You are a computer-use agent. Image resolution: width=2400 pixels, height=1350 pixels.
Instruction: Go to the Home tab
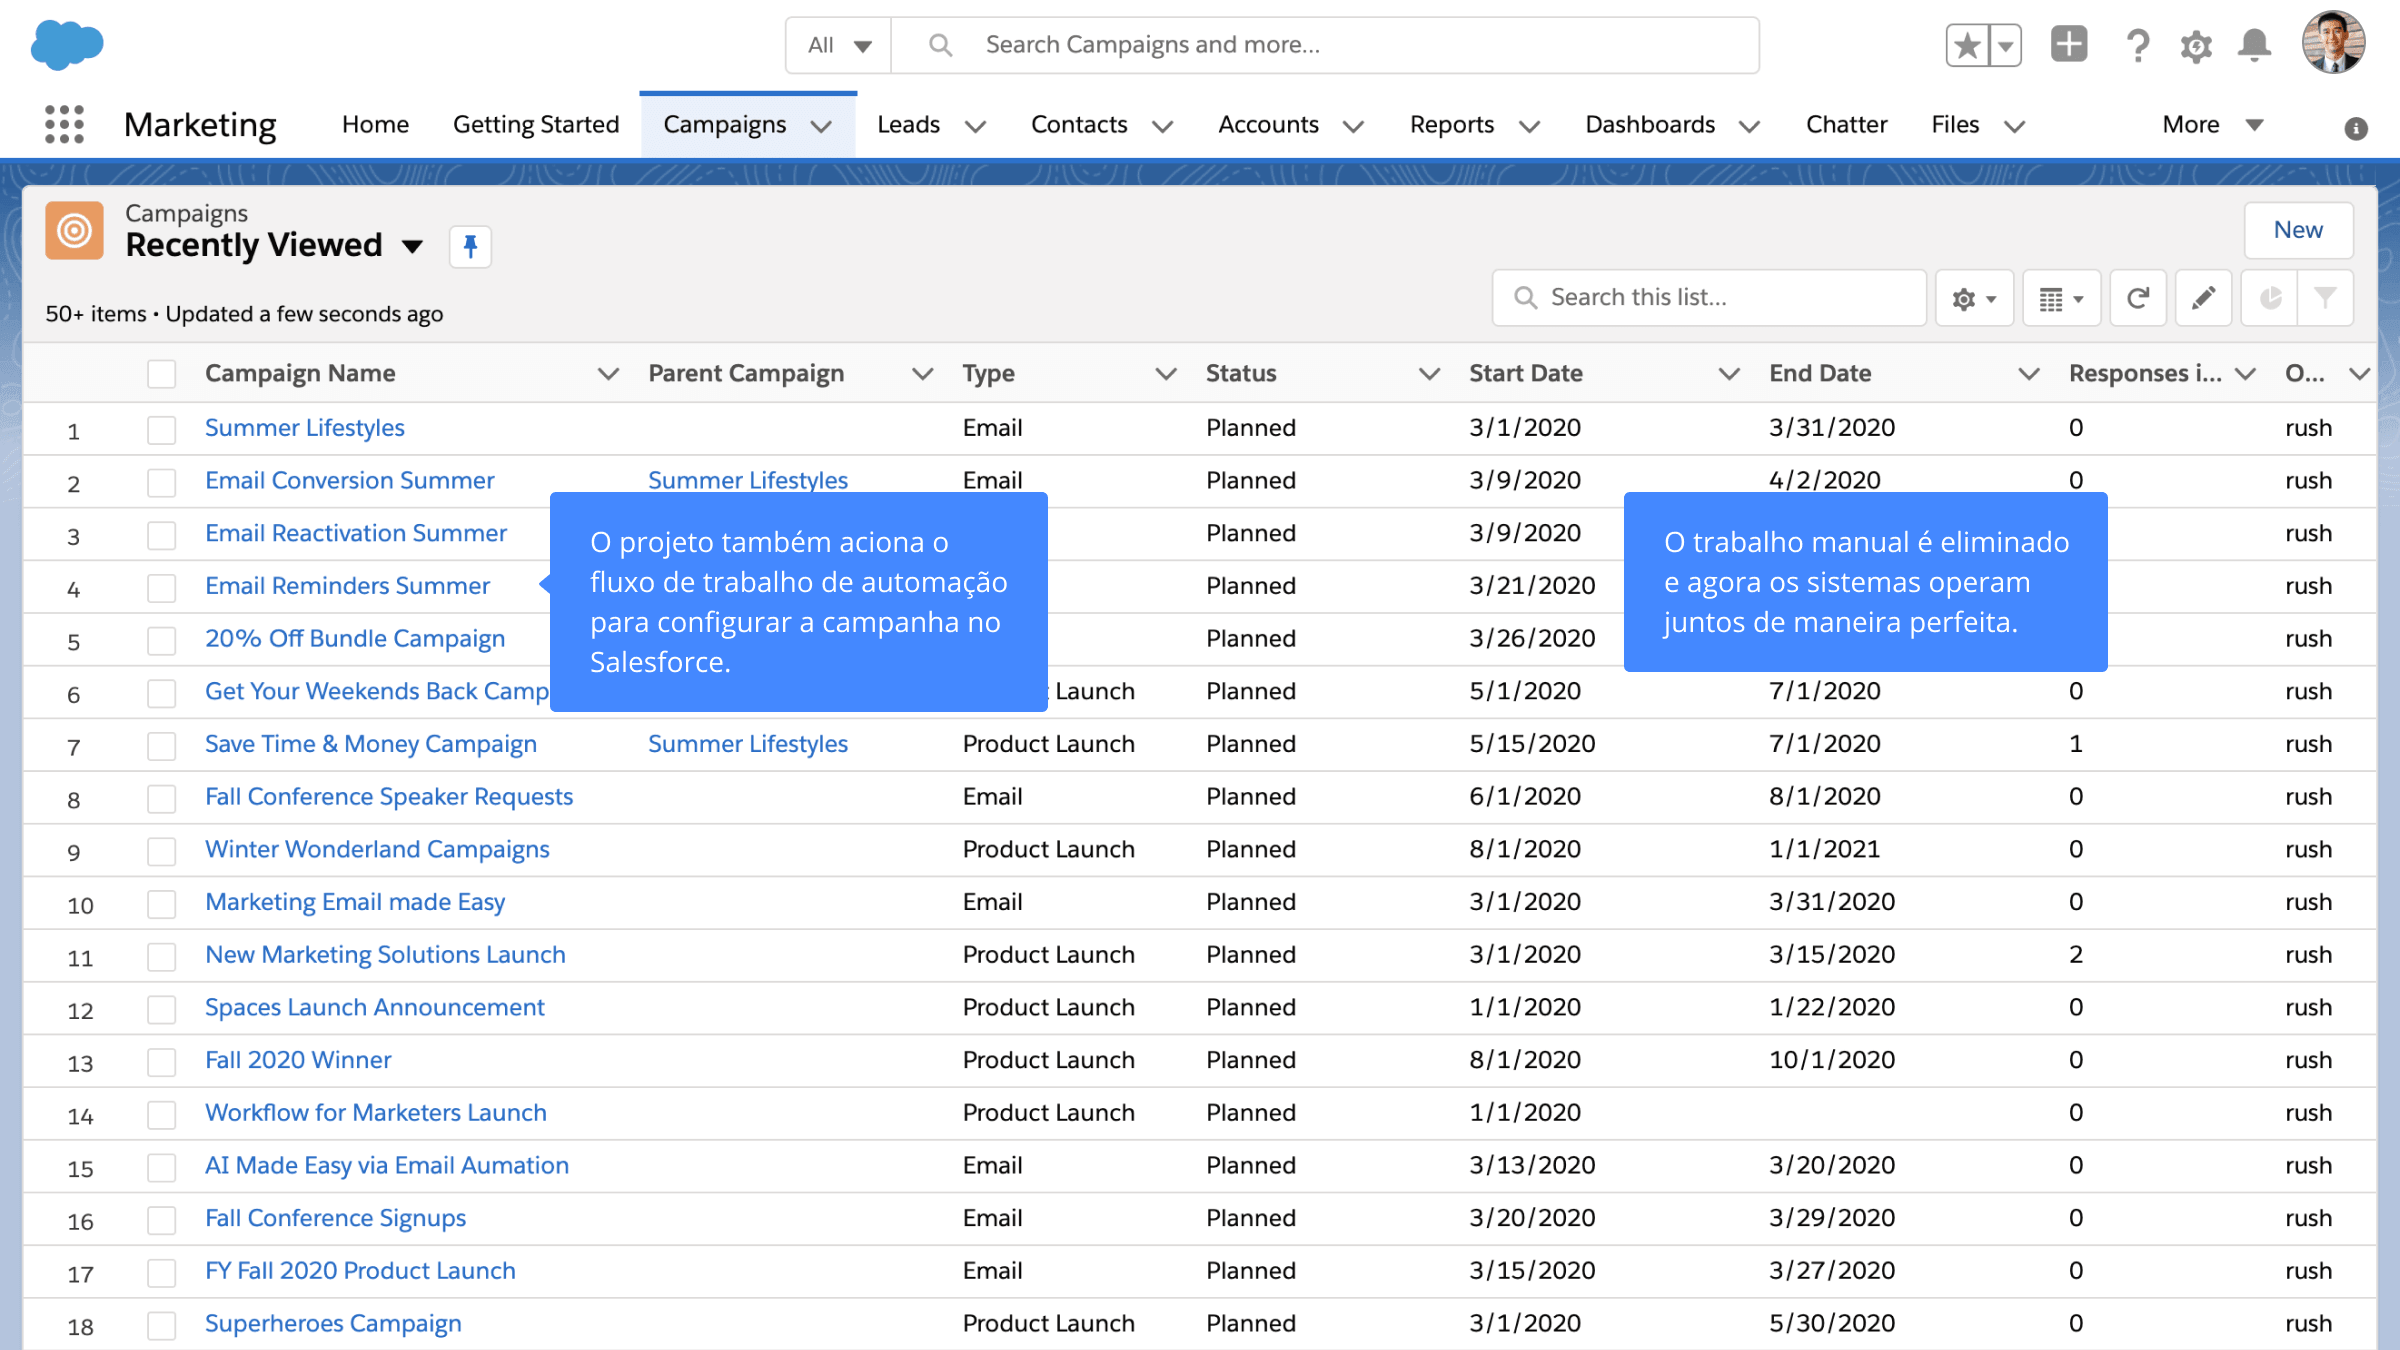click(x=375, y=125)
